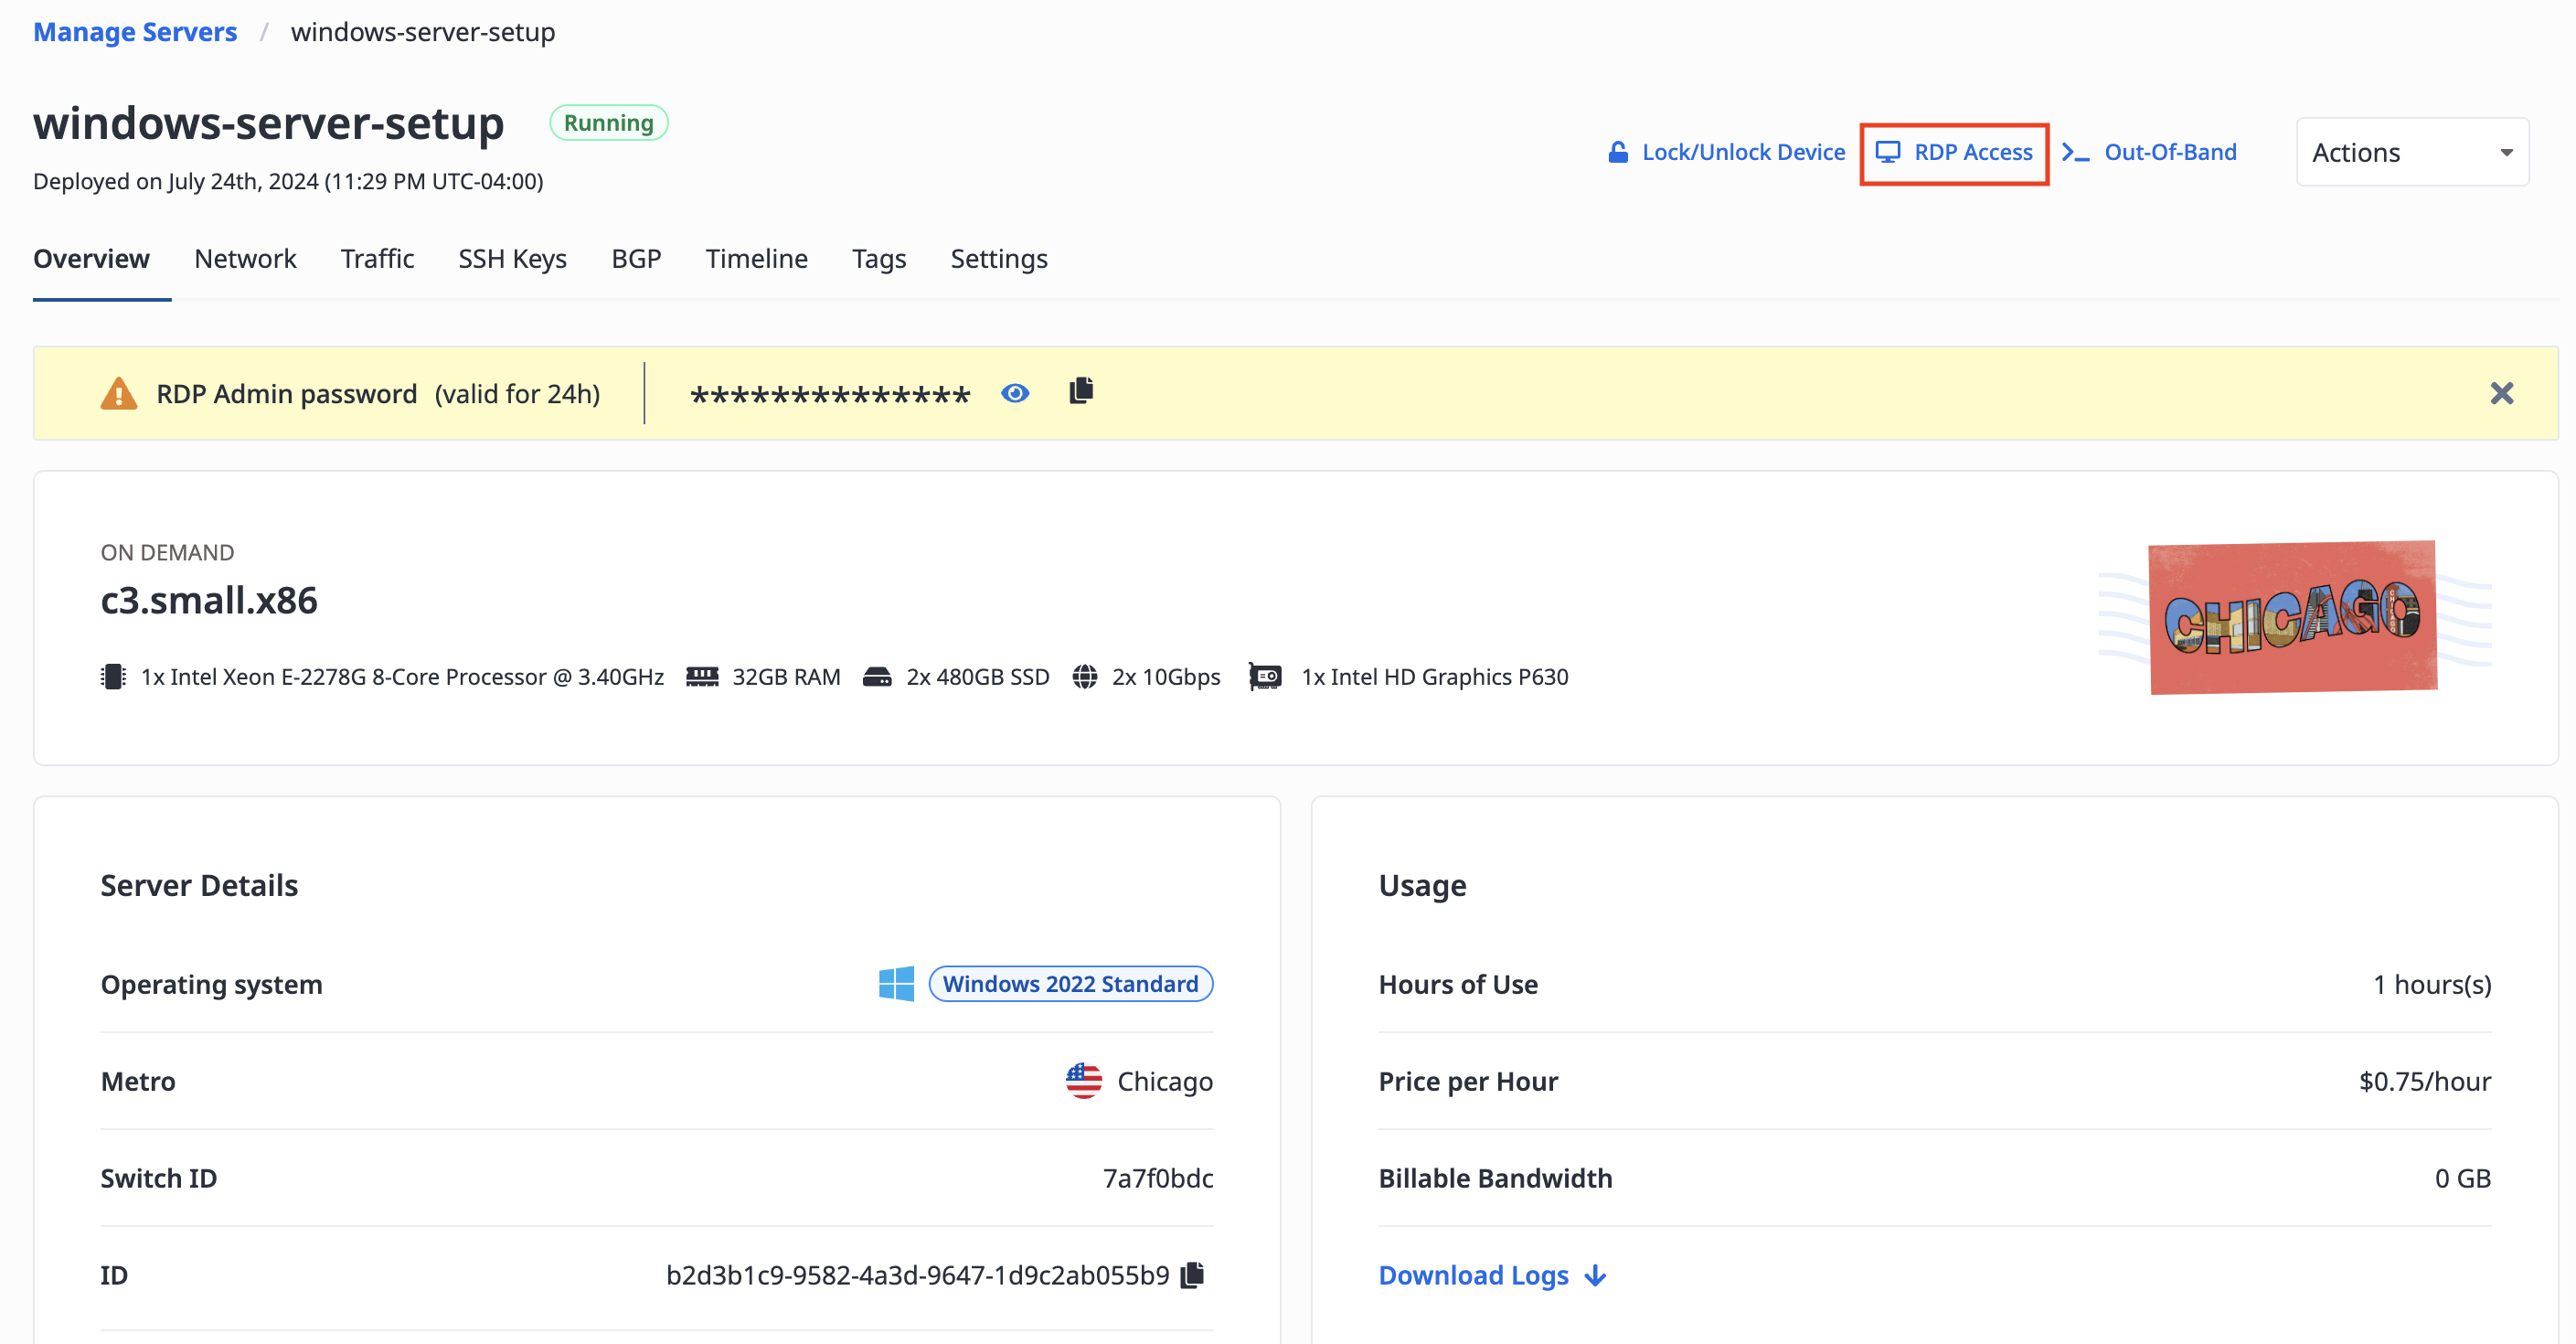Screen dimensions: 2576x1344
Task: Click the 1 hours(s) usage value
Action: [2432, 984]
